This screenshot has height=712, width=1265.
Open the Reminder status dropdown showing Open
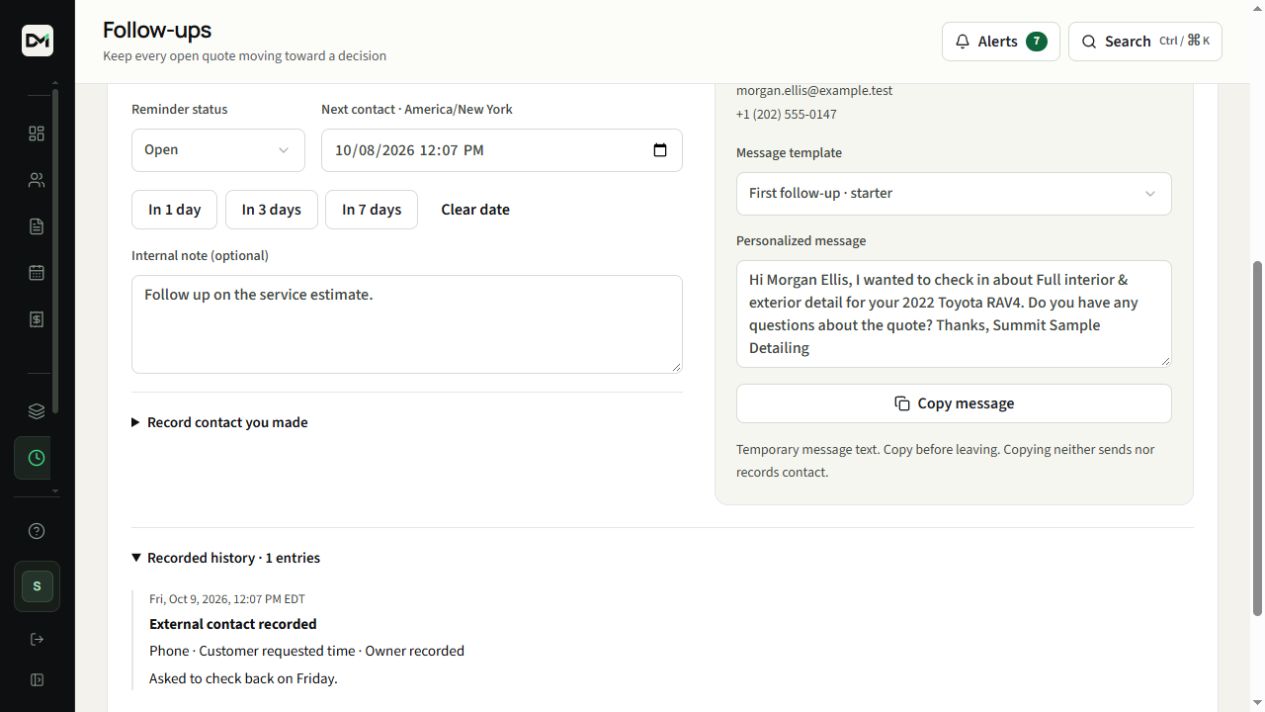pos(218,150)
